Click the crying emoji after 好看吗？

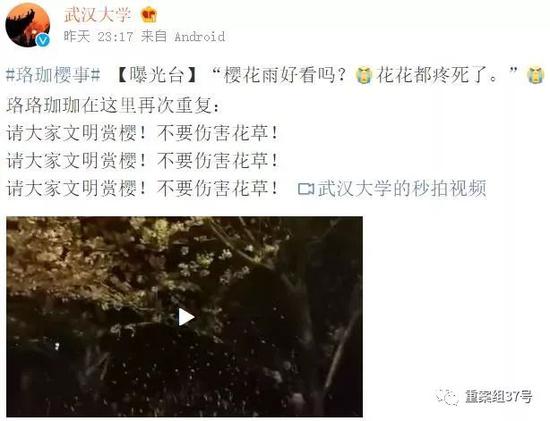(x=363, y=75)
